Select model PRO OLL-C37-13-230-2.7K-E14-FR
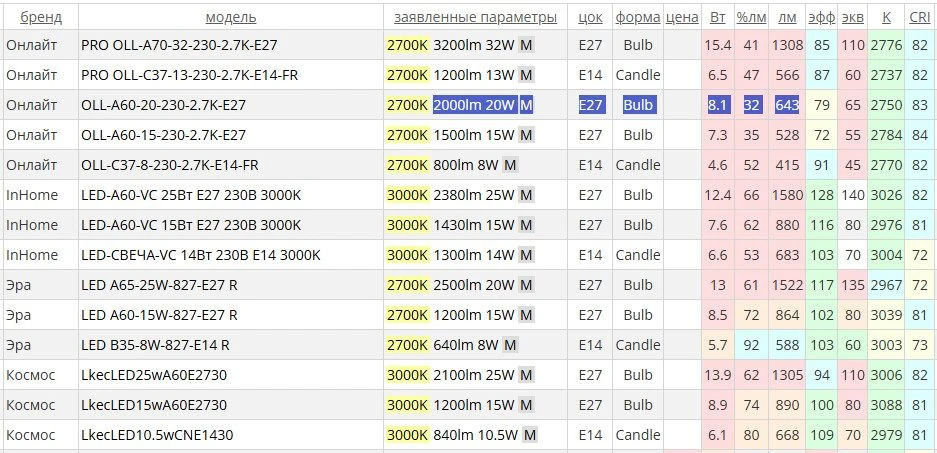The height and width of the screenshot is (453, 937). [x=189, y=75]
